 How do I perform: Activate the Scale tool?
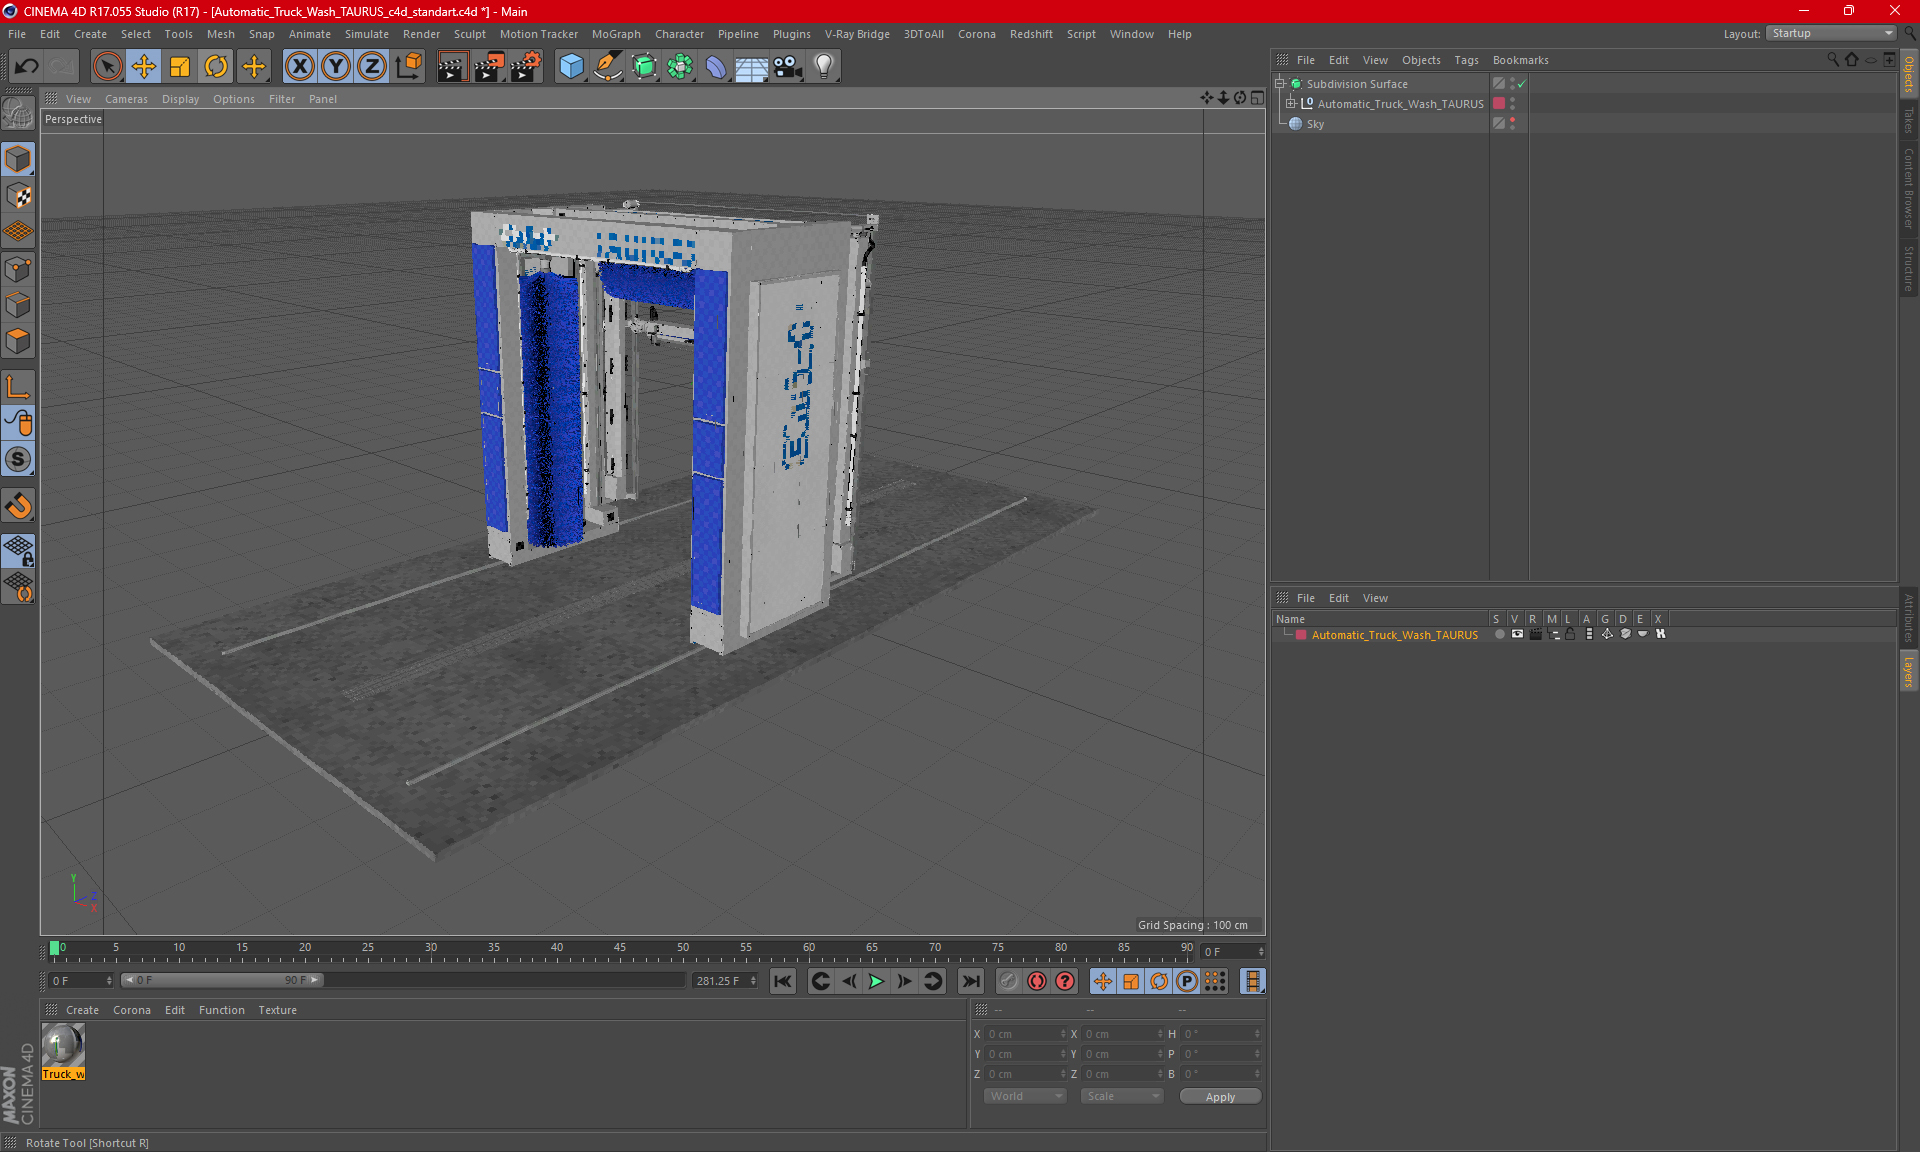pyautogui.click(x=180, y=67)
